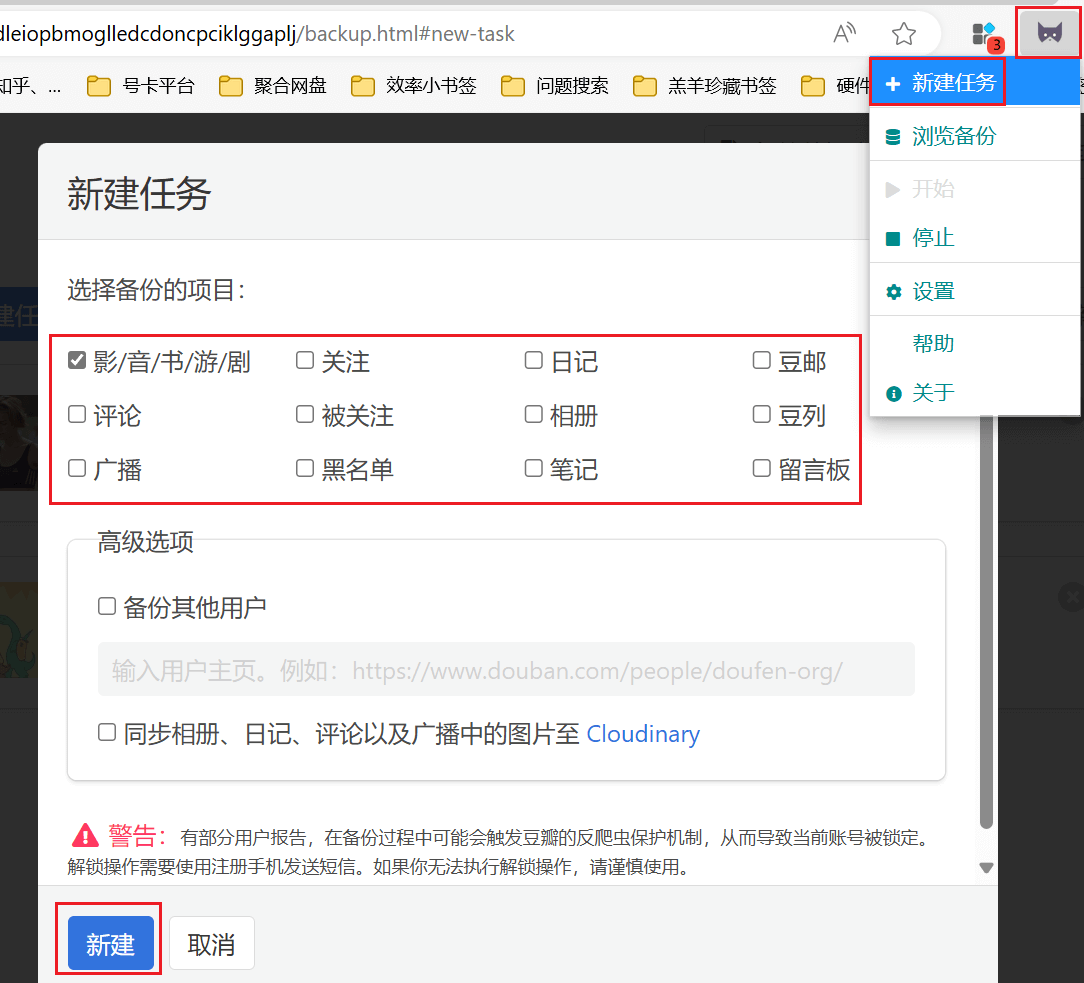Open the 问题搜索 bookmark folder
The width and height of the screenshot is (1084, 983).
[554, 86]
